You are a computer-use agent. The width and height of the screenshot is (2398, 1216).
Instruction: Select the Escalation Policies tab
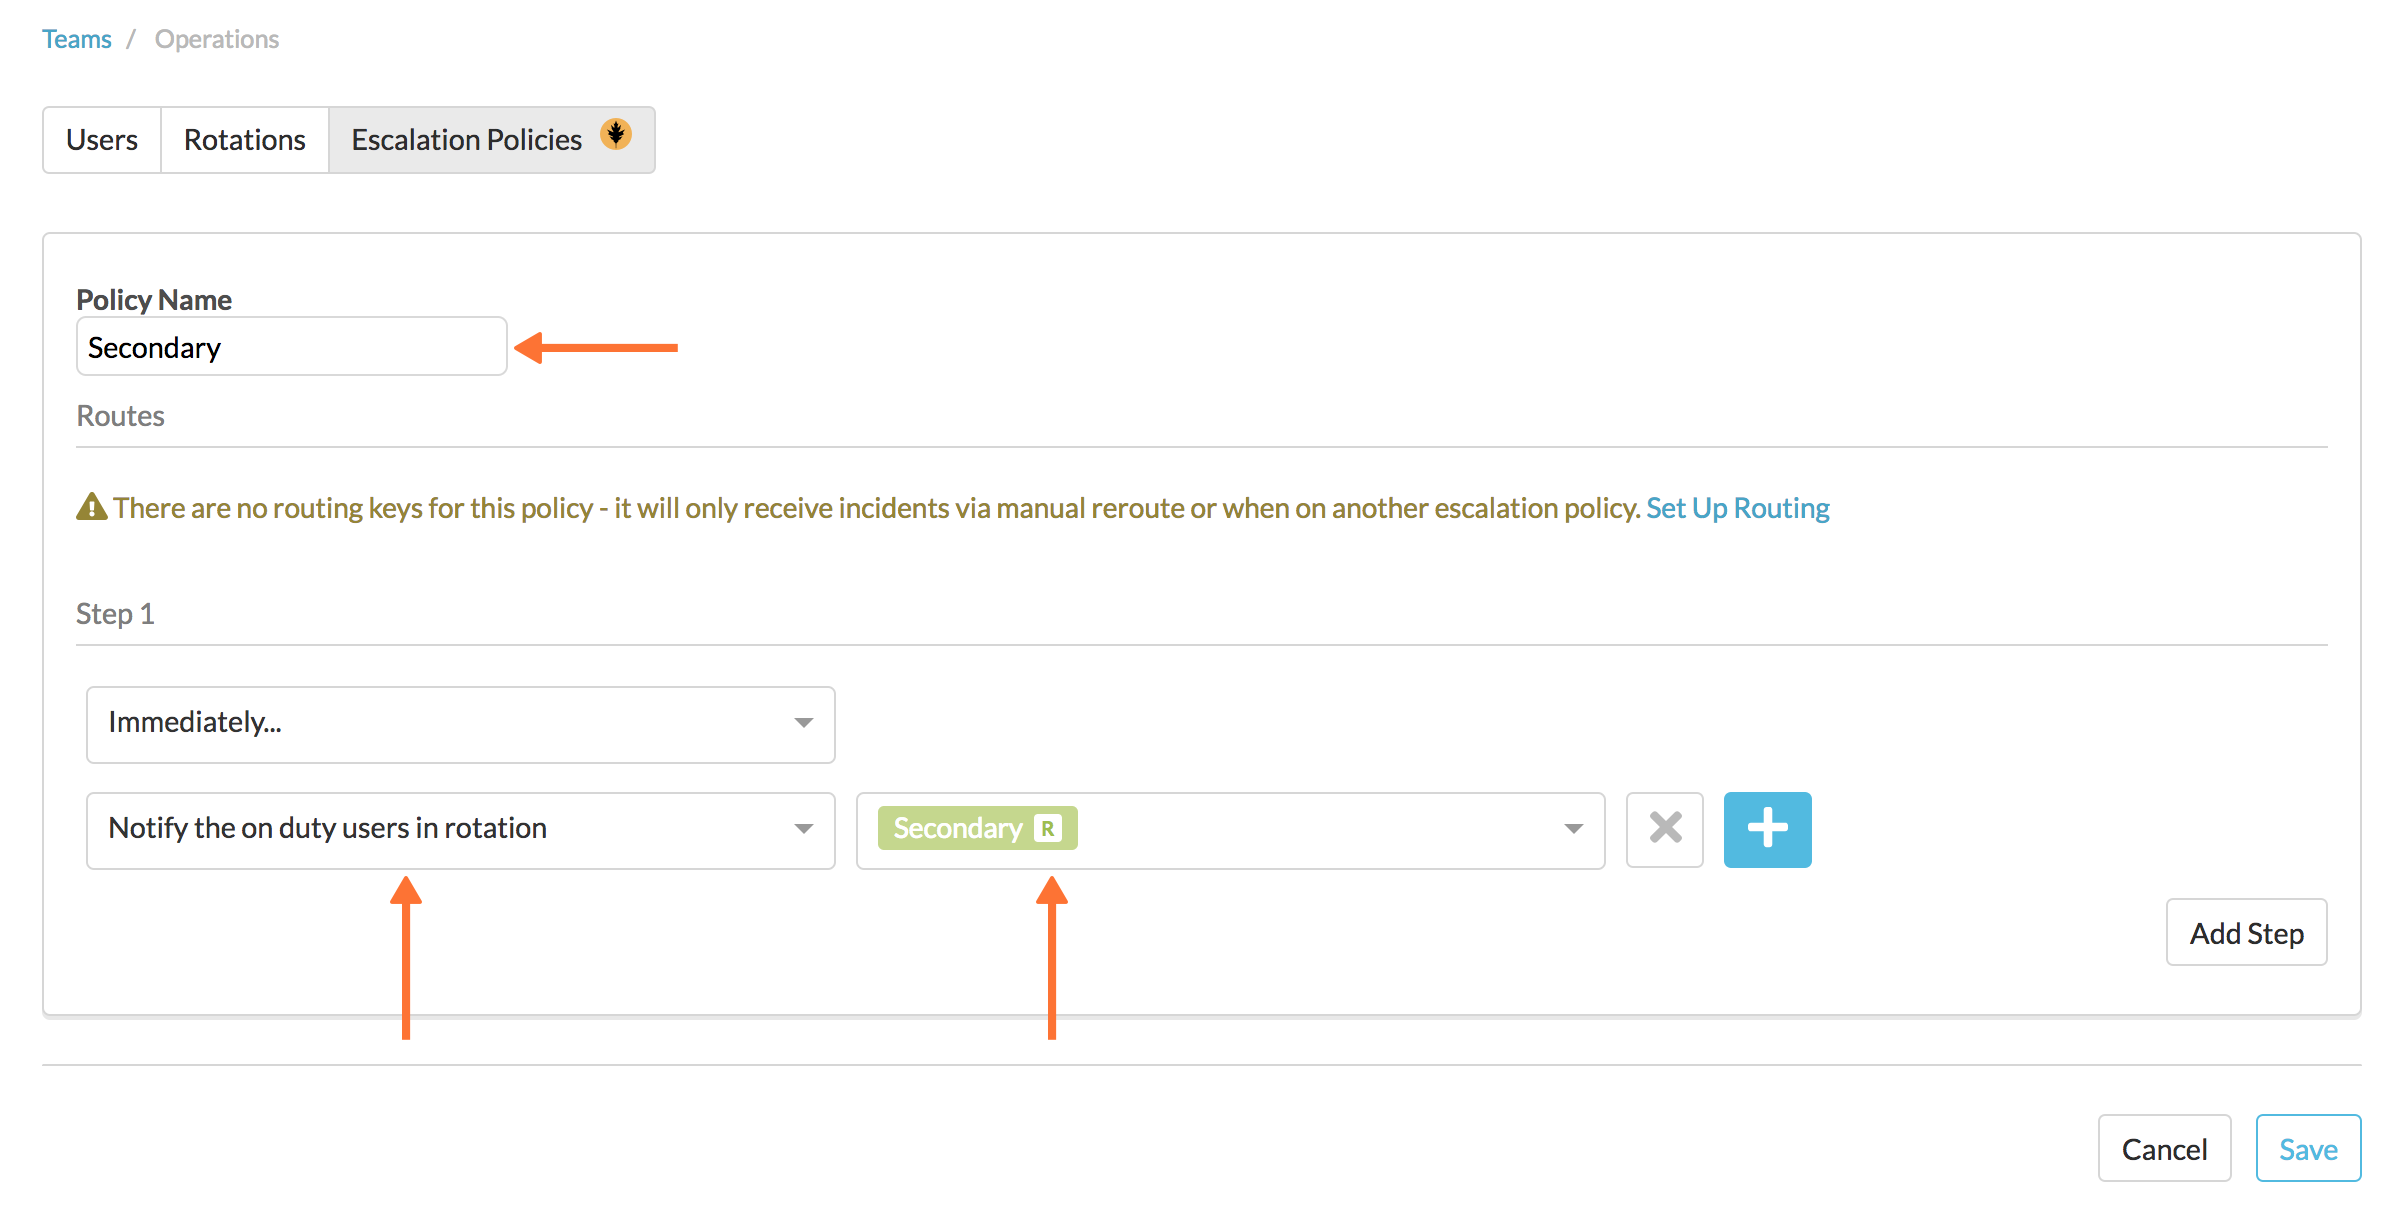[x=492, y=140]
